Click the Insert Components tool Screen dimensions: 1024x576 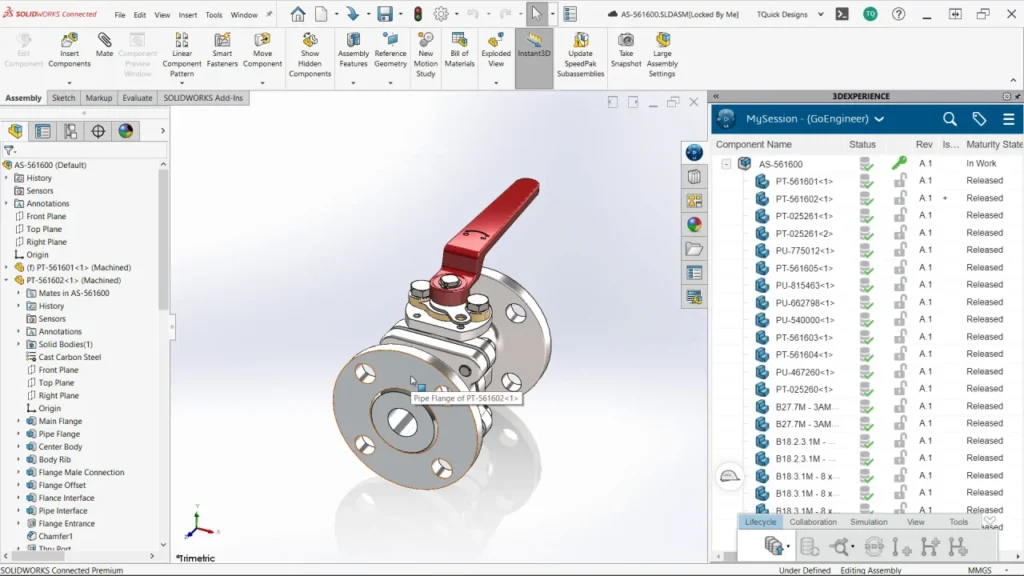click(69, 50)
